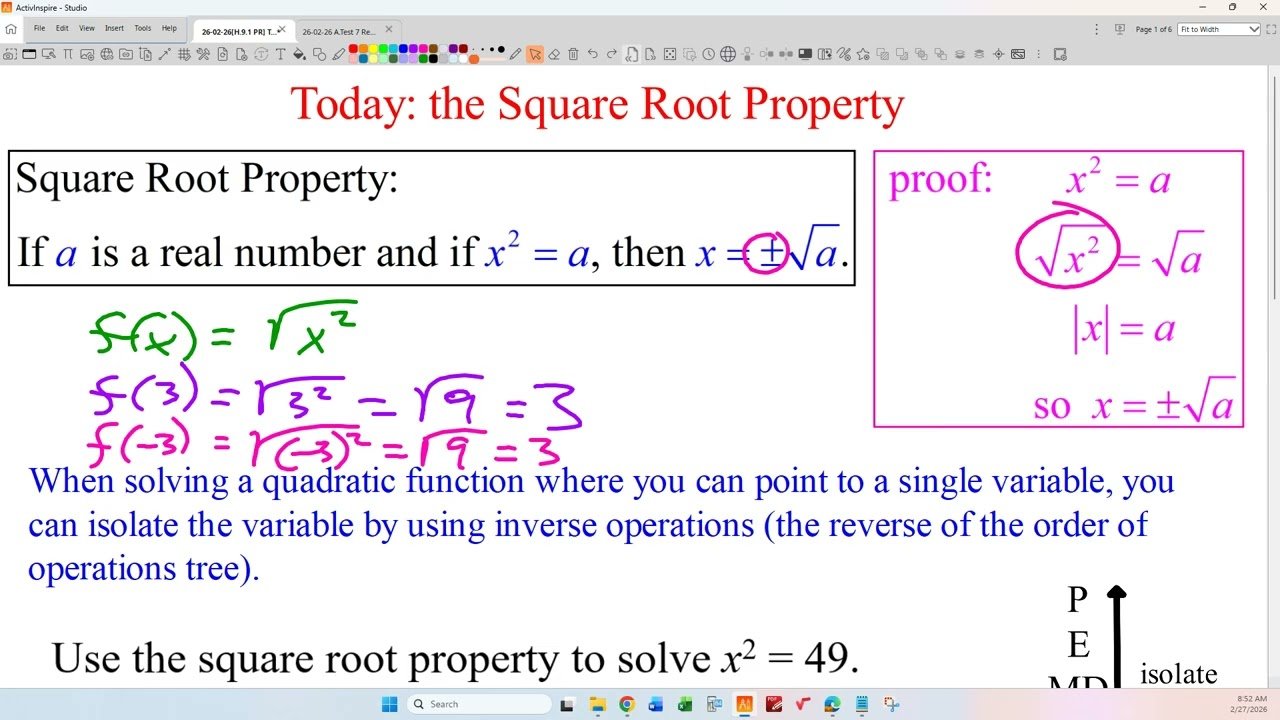Open the web browser globe icon near clock
The image size is (1280, 720).
[x=728, y=54]
